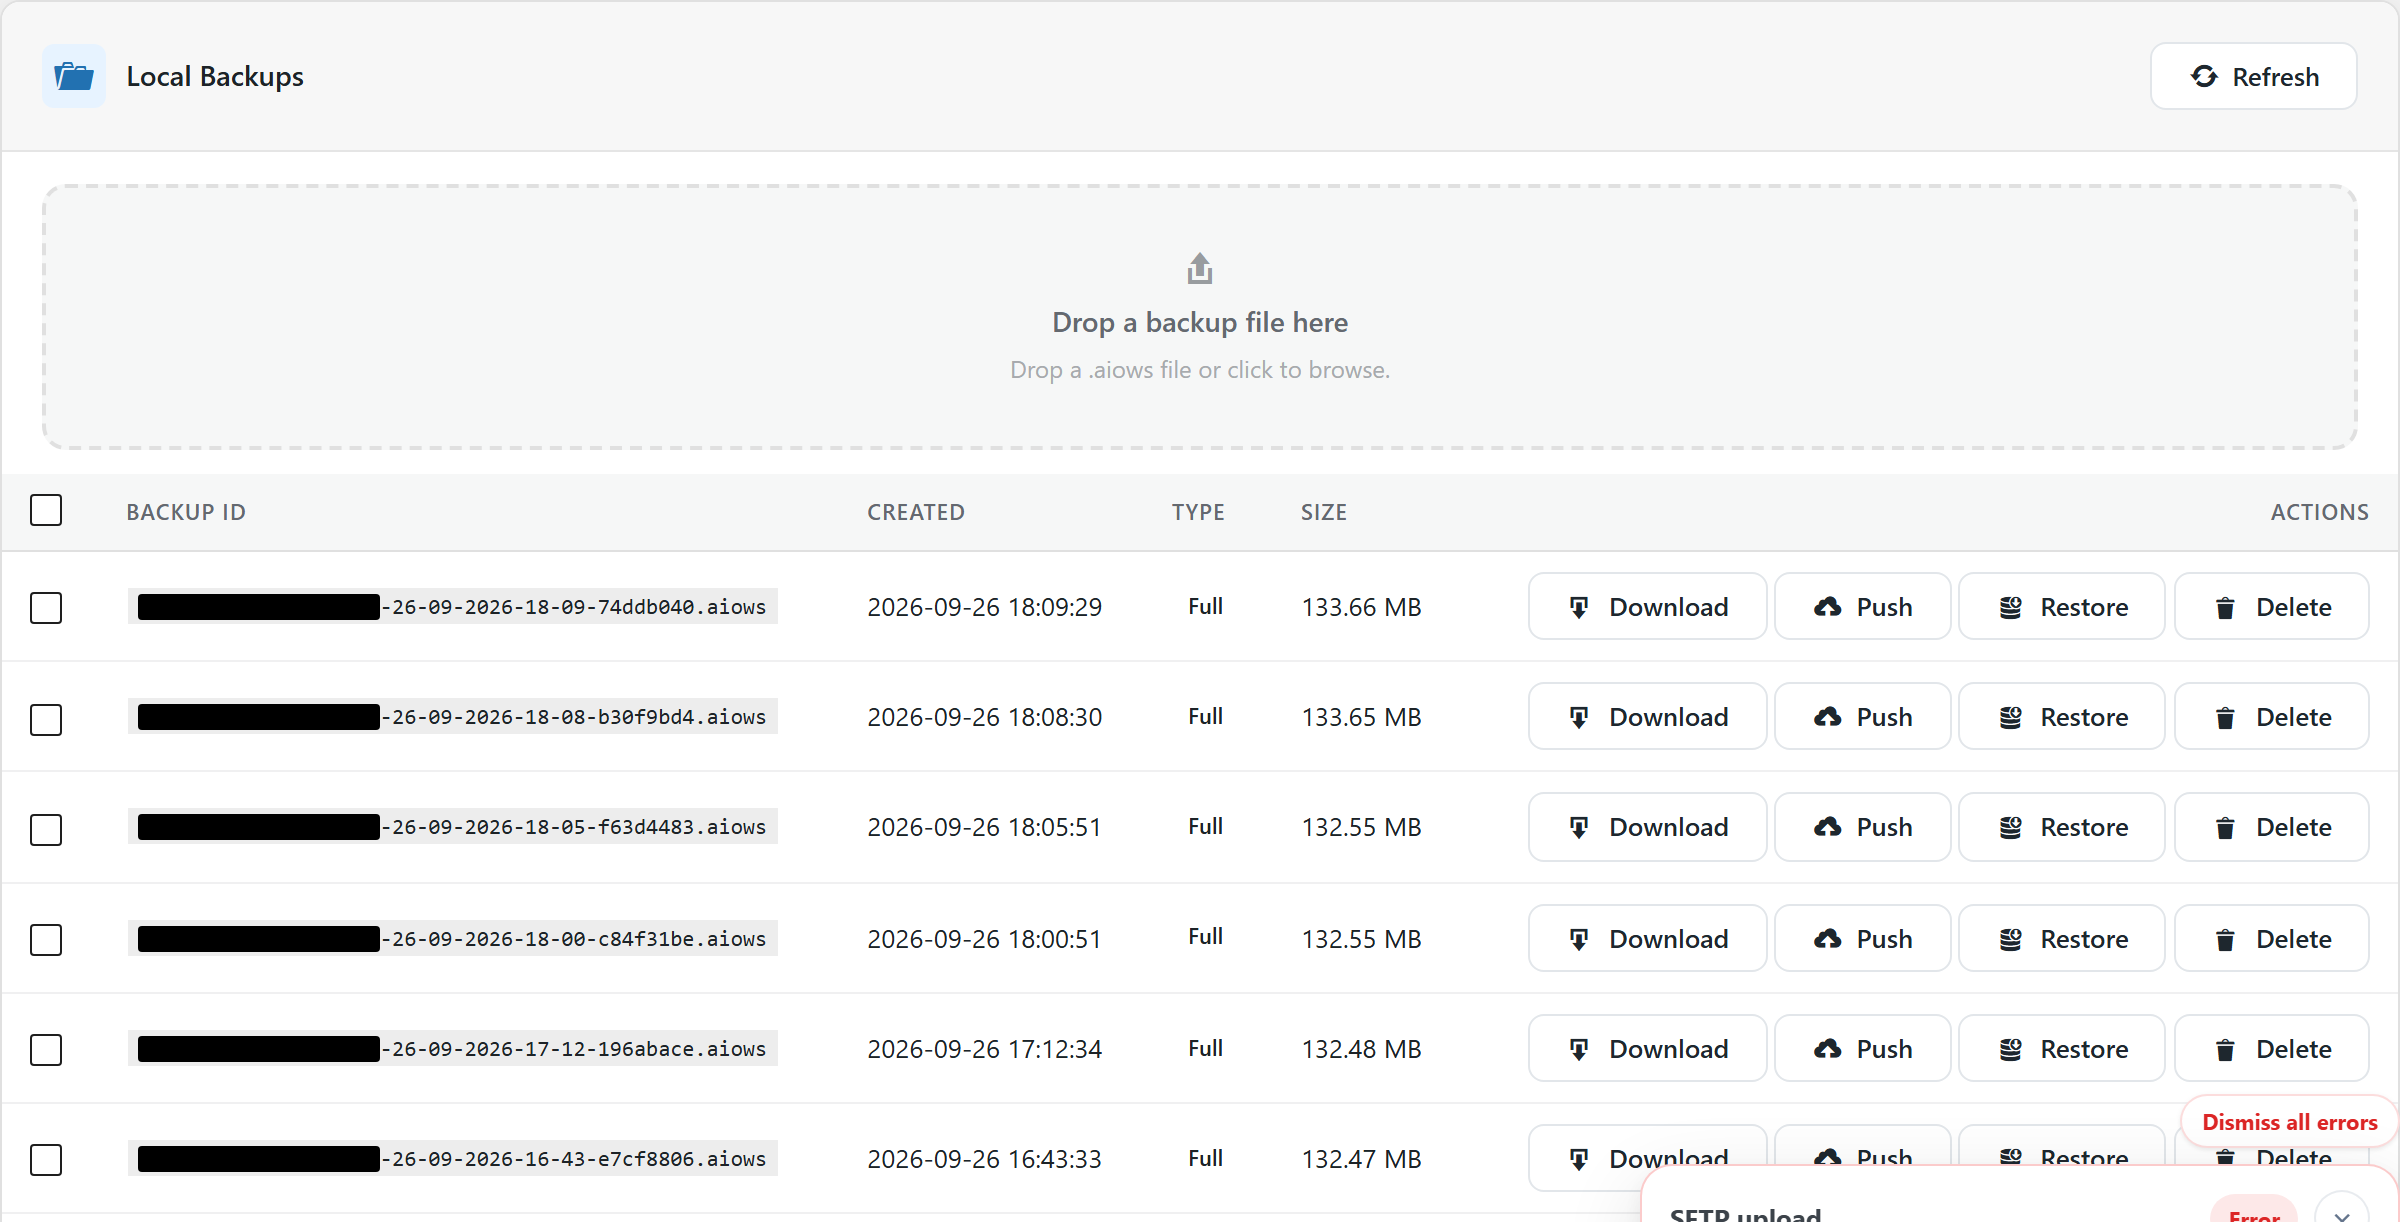Select the e7cf8806 backup checkbox

click(x=46, y=1159)
